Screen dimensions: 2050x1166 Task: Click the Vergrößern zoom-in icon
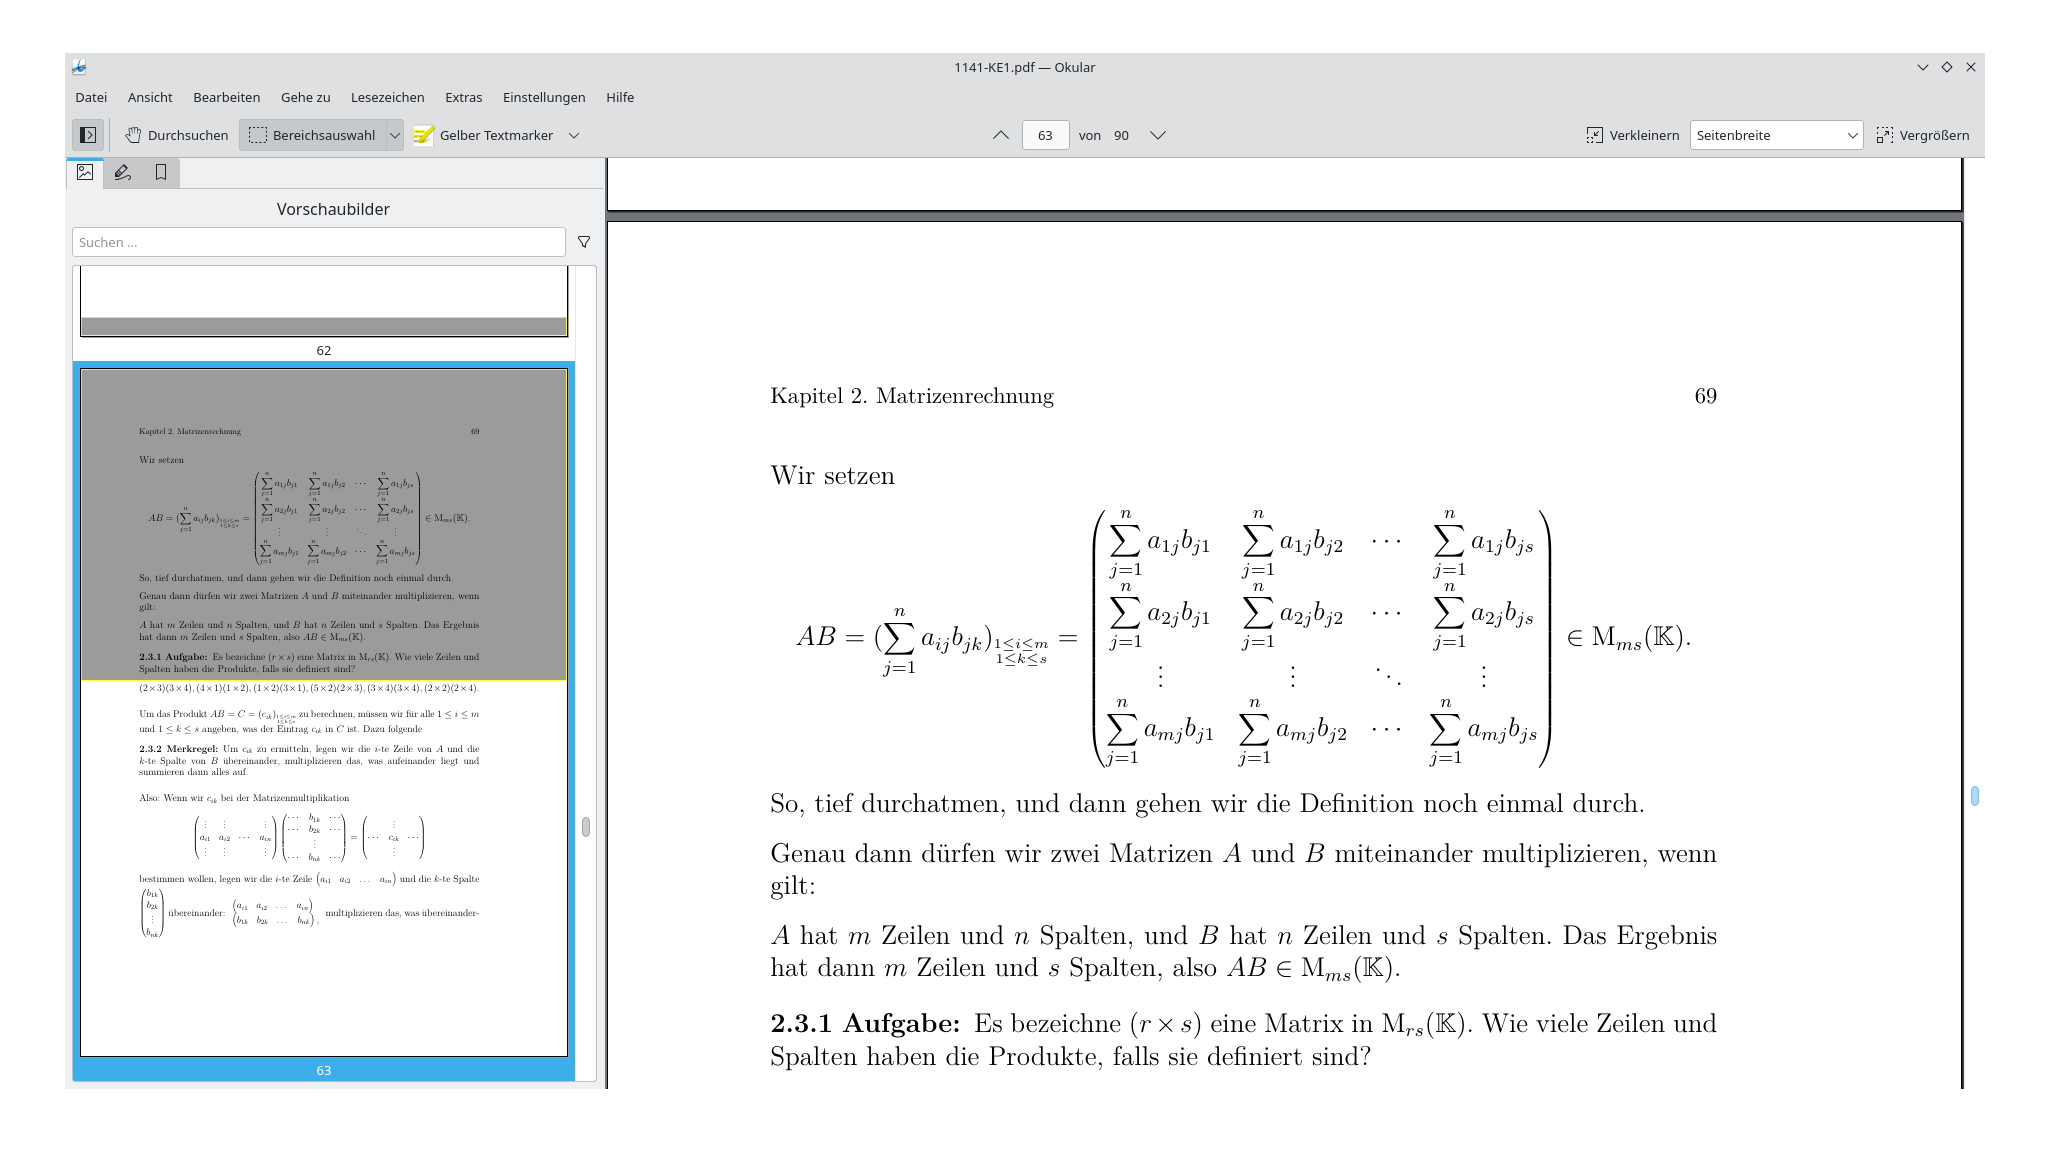[1887, 134]
